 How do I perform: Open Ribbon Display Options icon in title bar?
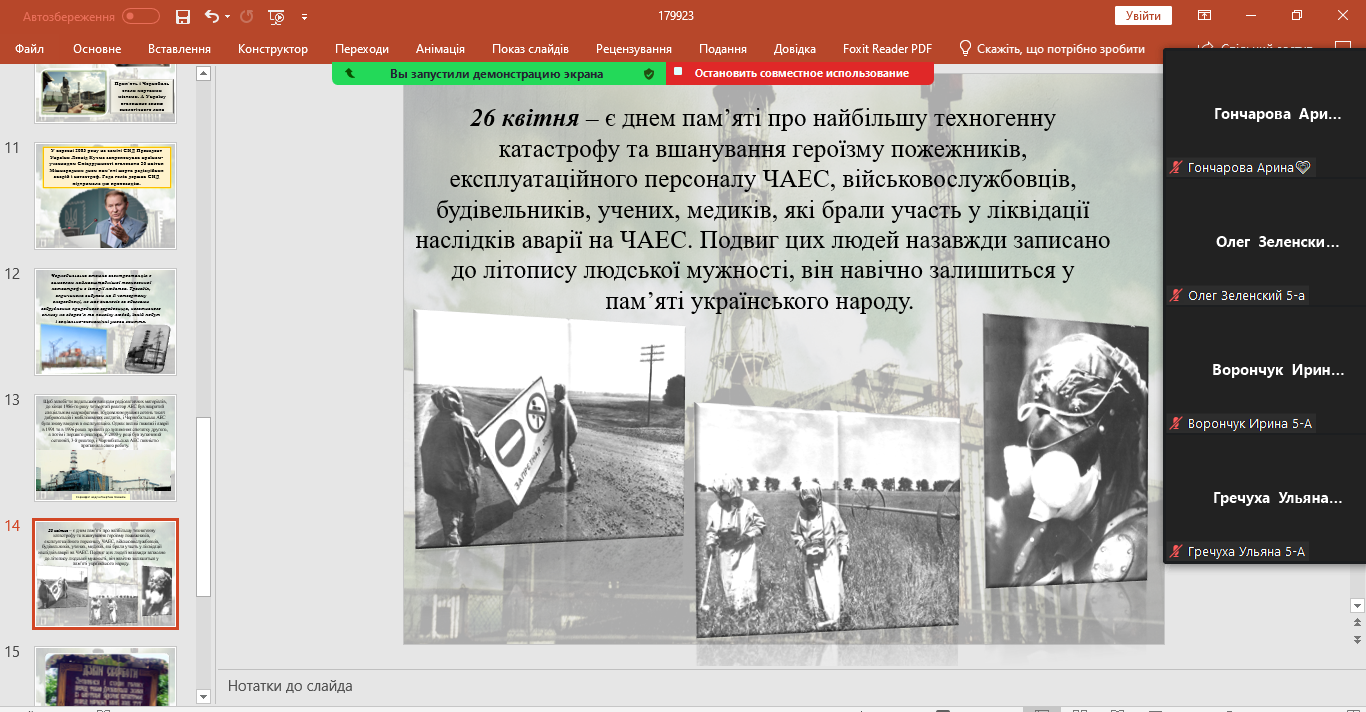pyautogui.click(x=1205, y=16)
